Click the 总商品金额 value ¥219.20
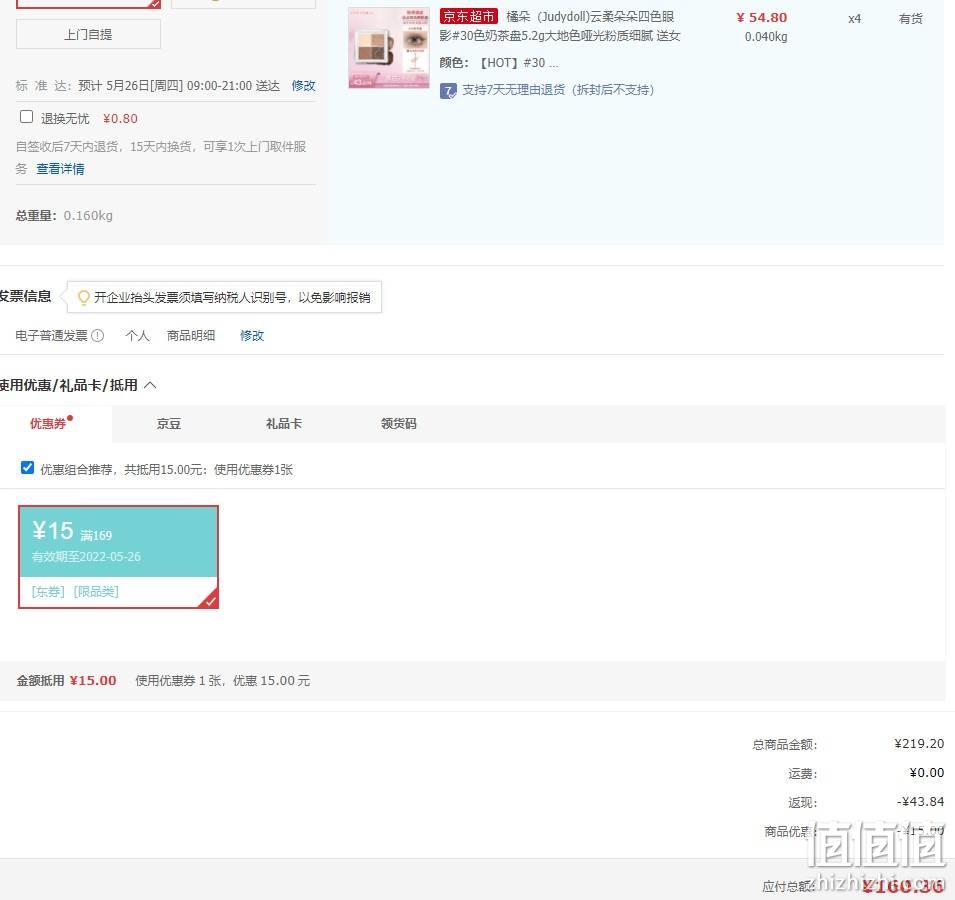Viewport: 955px width, 900px height. 919,744
